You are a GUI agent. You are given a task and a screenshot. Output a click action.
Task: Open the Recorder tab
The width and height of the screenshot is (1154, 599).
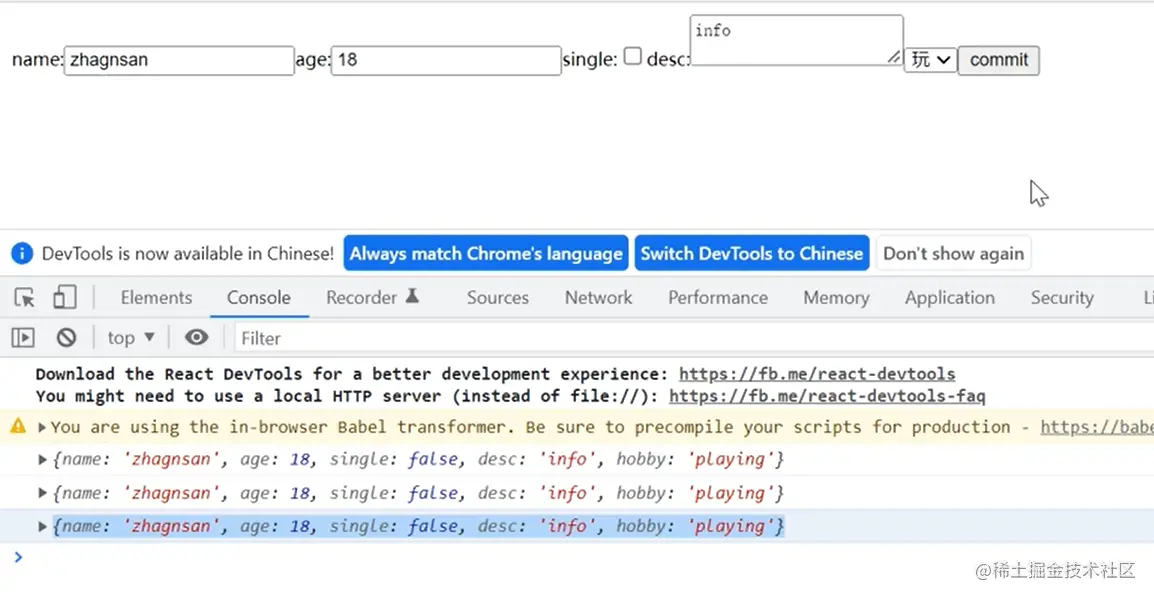click(372, 297)
